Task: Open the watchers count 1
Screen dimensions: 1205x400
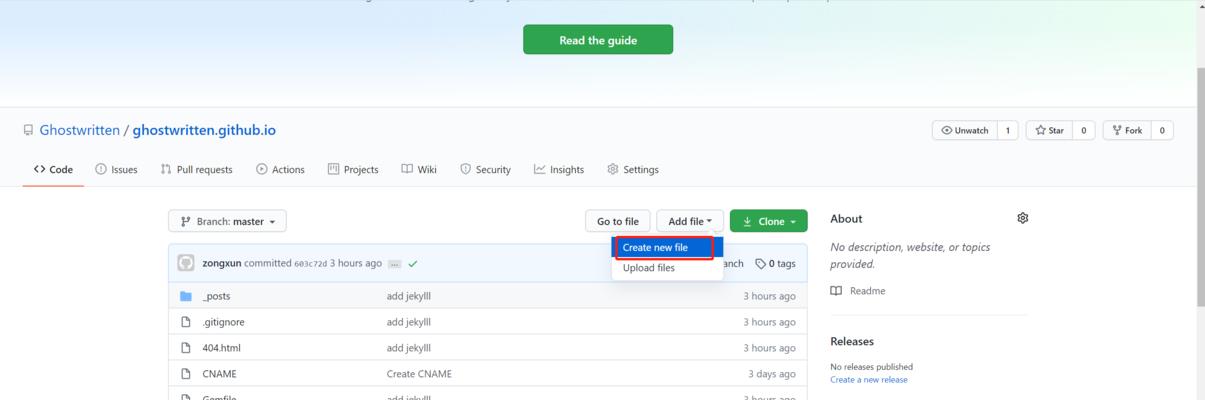Action: [x=1008, y=130]
